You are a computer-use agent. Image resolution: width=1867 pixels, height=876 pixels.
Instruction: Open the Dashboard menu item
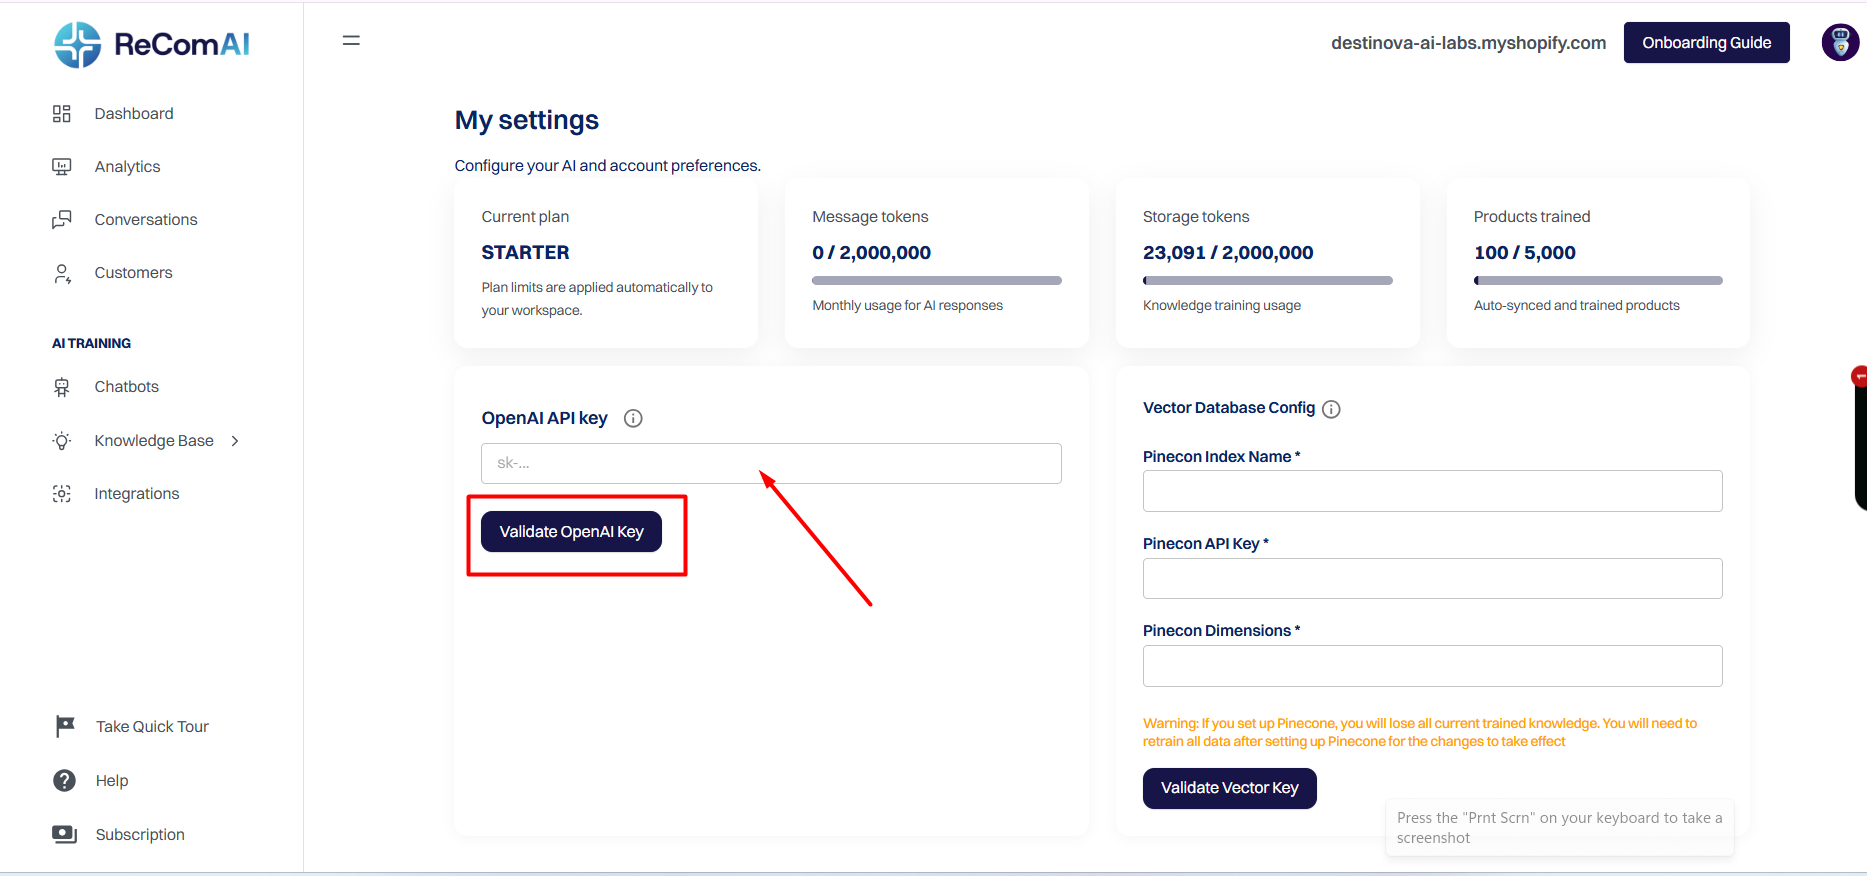click(x=134, y=114)
